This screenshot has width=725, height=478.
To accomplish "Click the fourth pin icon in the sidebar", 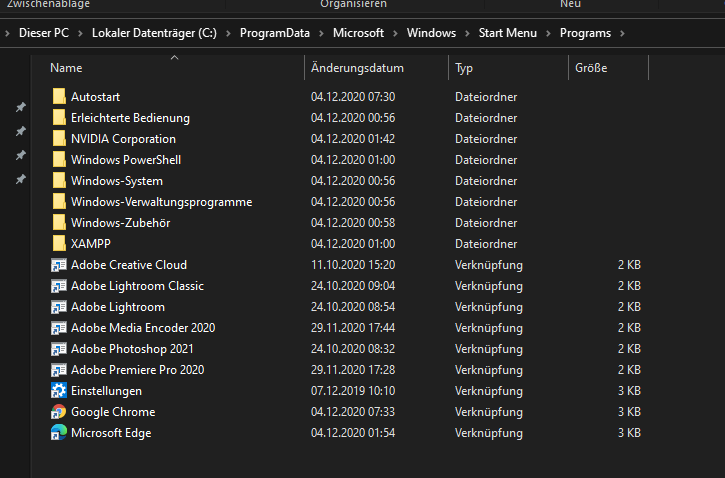I will point(20,179).
